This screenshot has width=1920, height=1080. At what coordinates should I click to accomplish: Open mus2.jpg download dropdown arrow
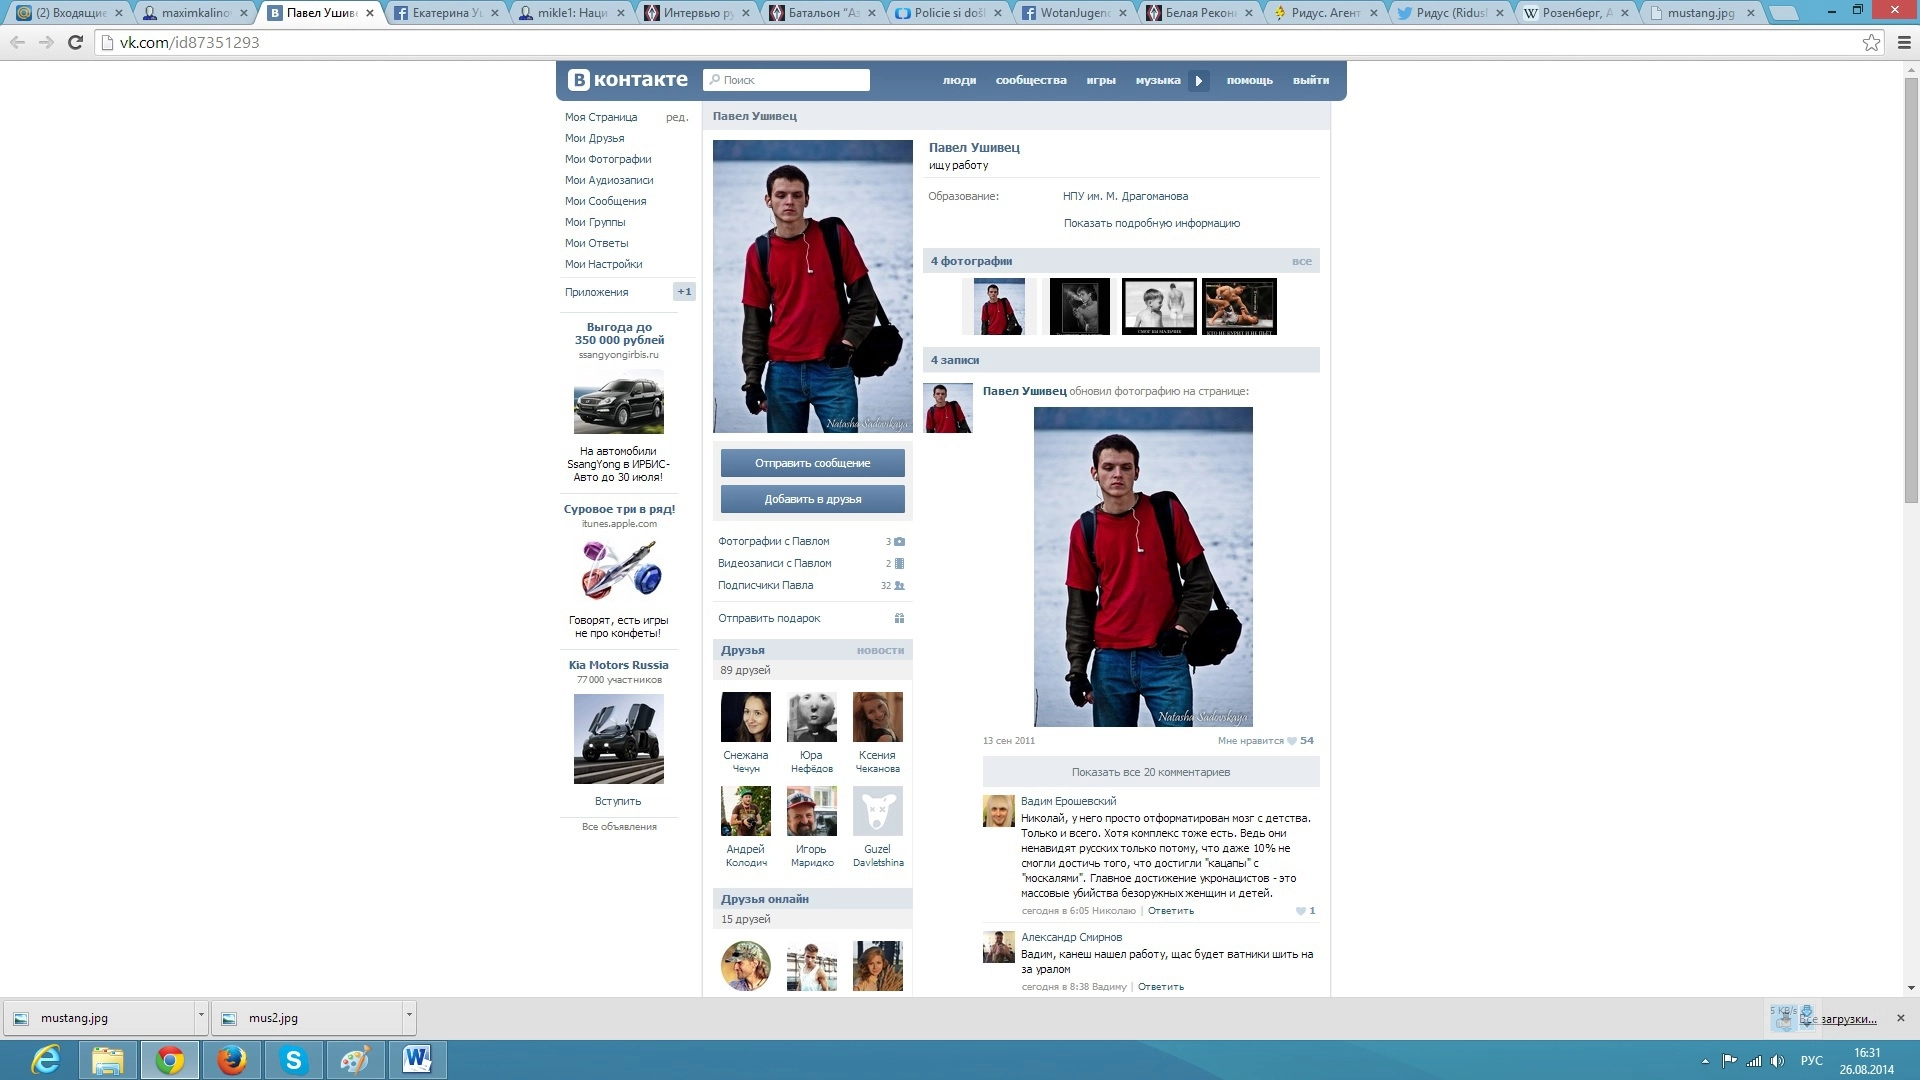click(409, 1016)
